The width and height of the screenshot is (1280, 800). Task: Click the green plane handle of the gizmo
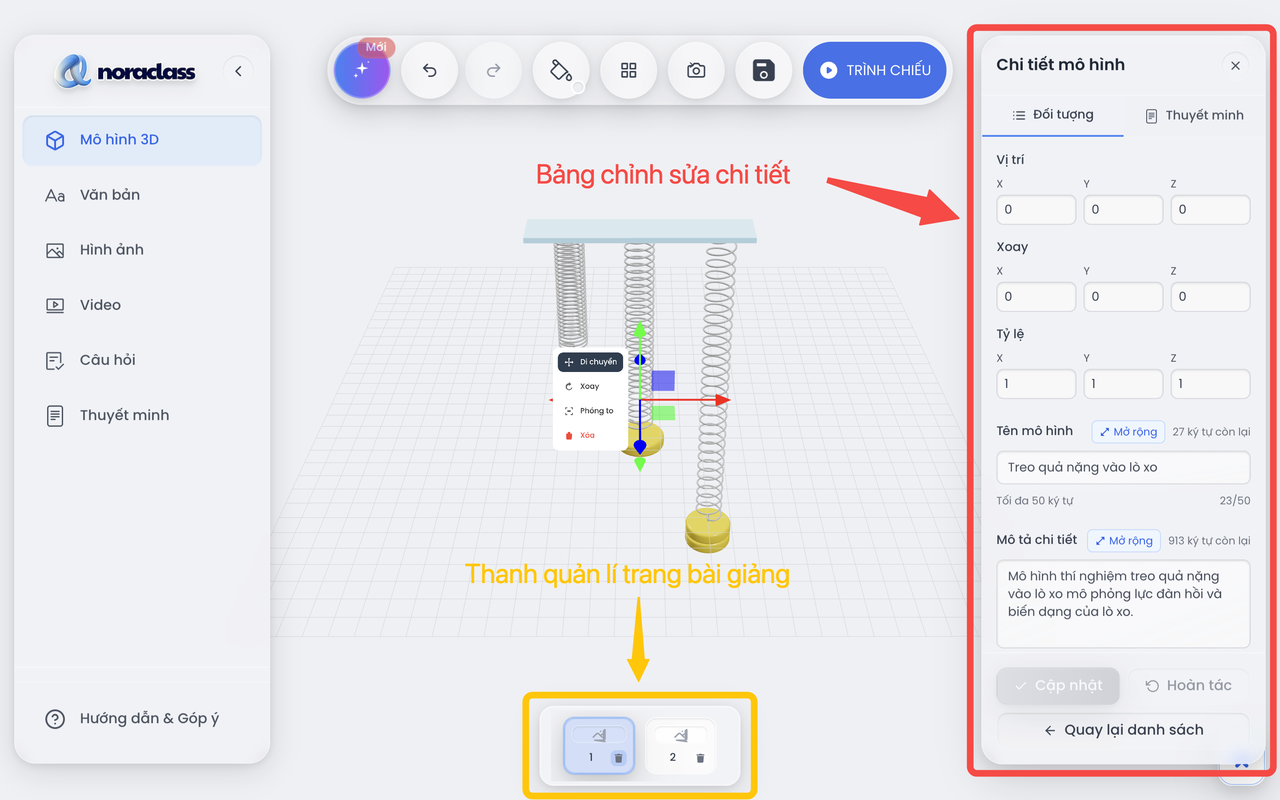663,413
